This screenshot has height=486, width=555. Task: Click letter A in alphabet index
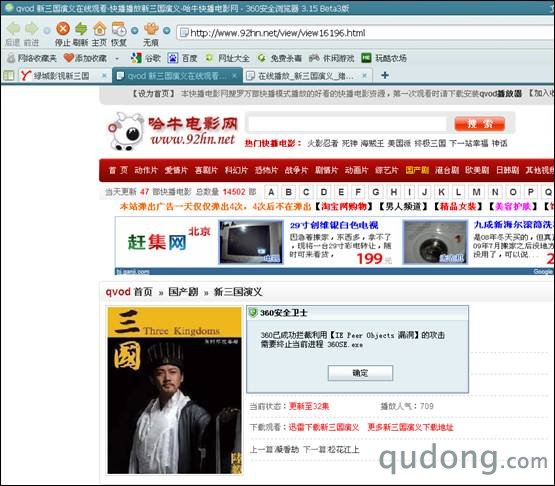pyautogui.click(x=271, y=192)
